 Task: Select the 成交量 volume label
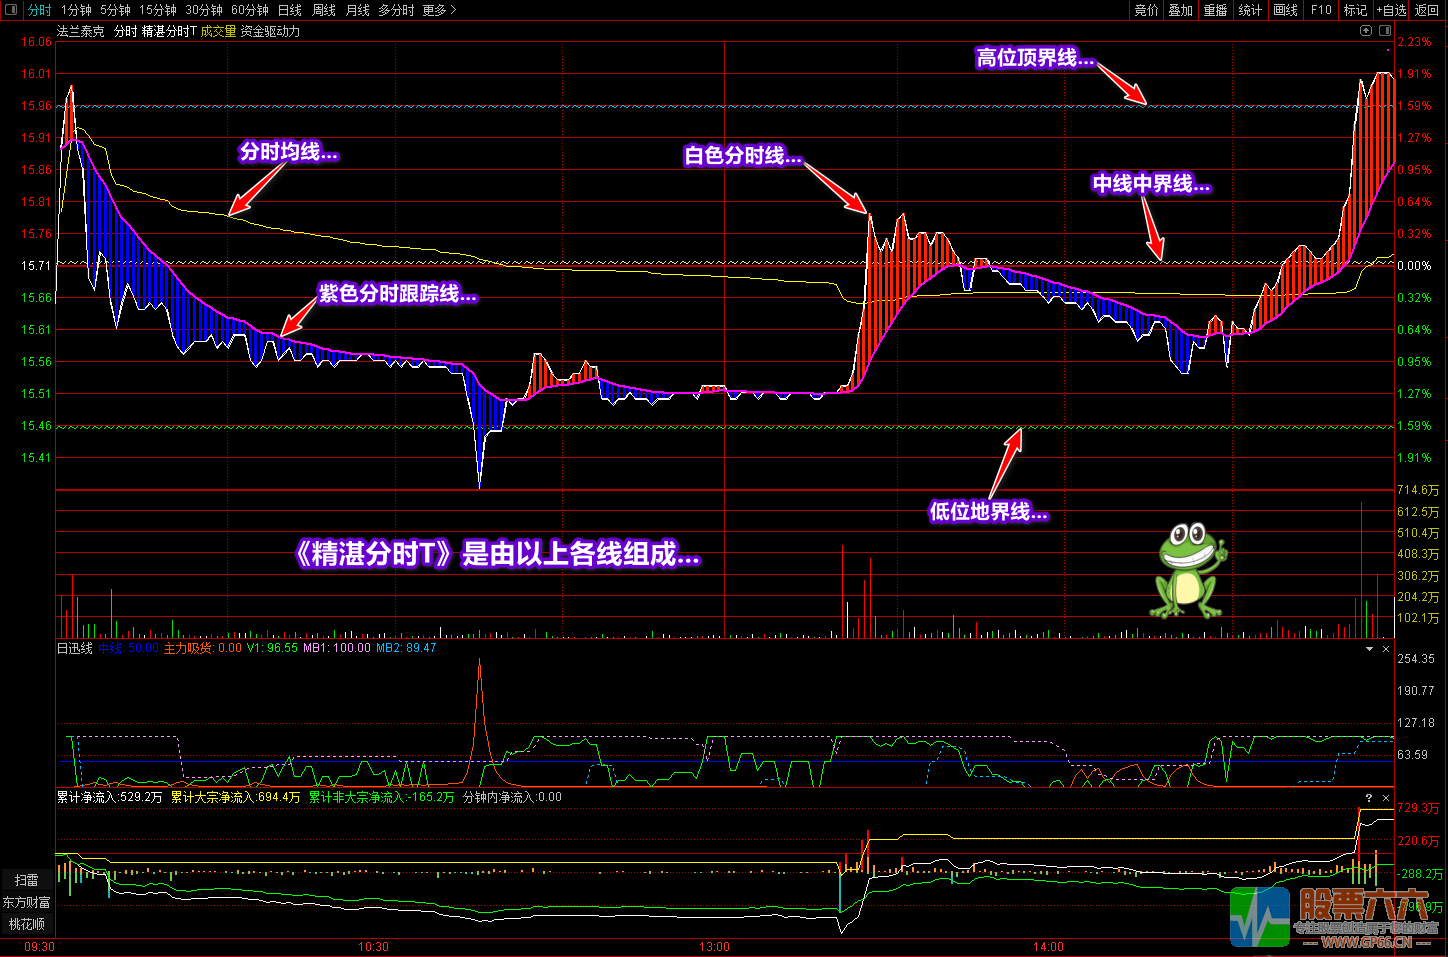[218, 31]
